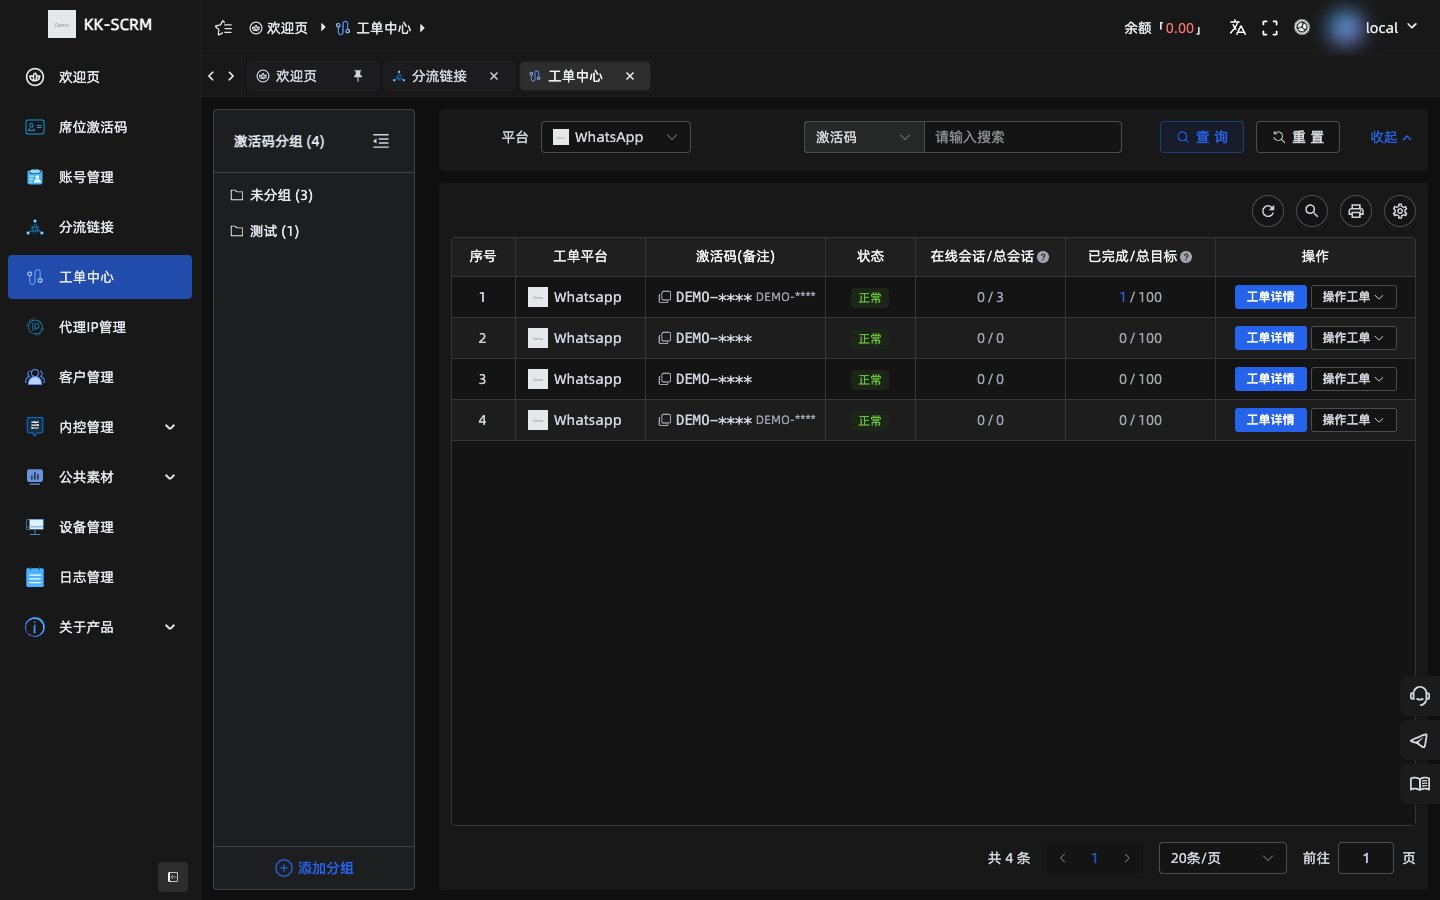Click the completed count 1 in row 1

1122,297
